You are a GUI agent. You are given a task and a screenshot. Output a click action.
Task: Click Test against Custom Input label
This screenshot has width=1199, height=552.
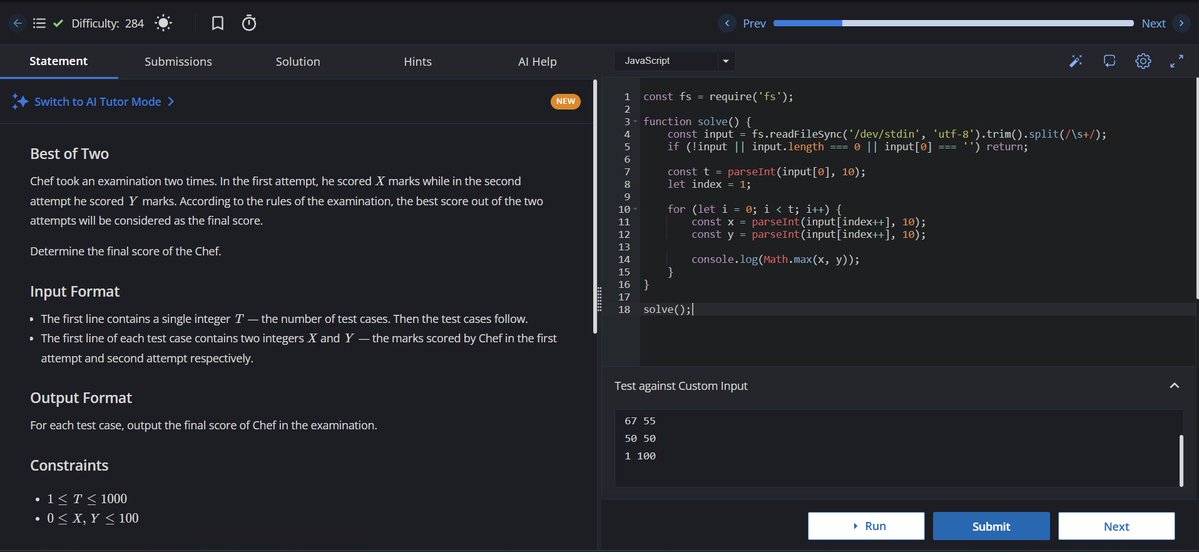681,385
